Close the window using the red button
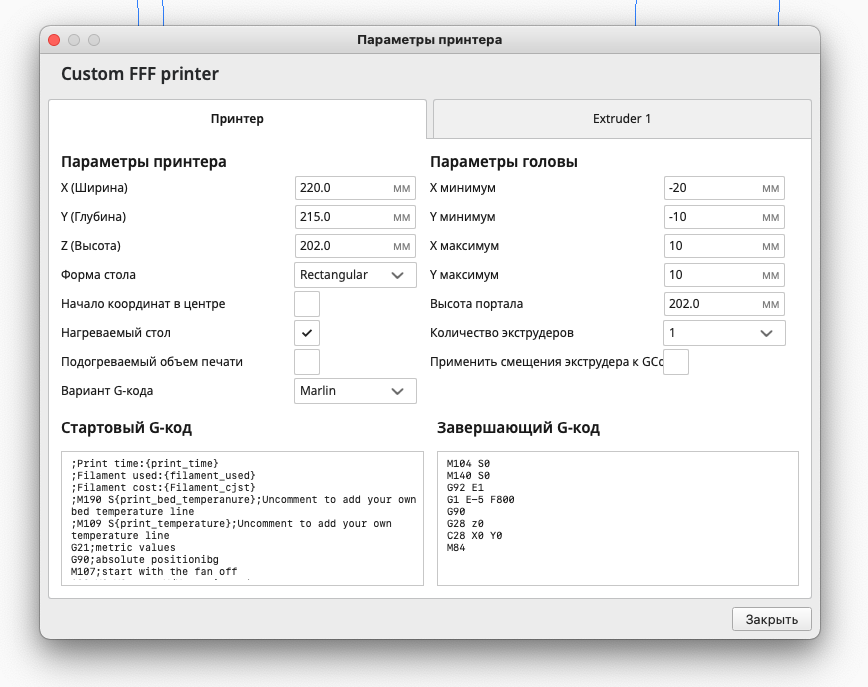 coord(54,40)
